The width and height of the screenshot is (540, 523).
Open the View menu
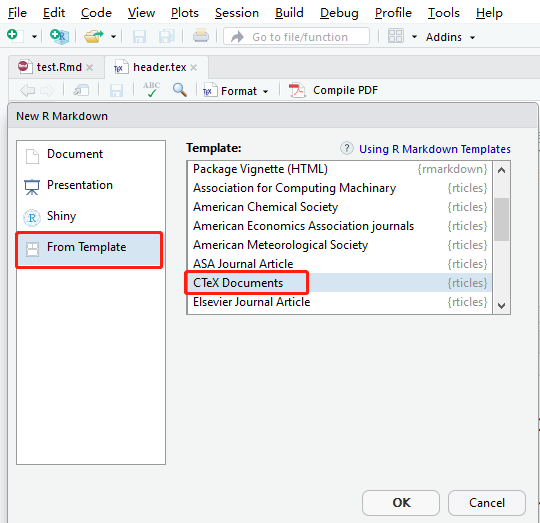click(x=141, y=13)
